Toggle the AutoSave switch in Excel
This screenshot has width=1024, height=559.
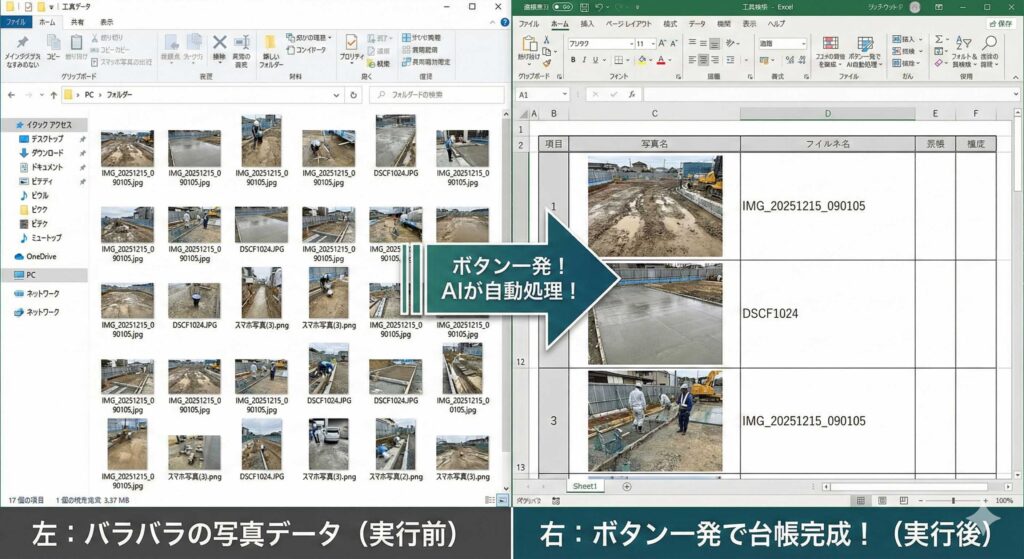click(x=561, y=6)
